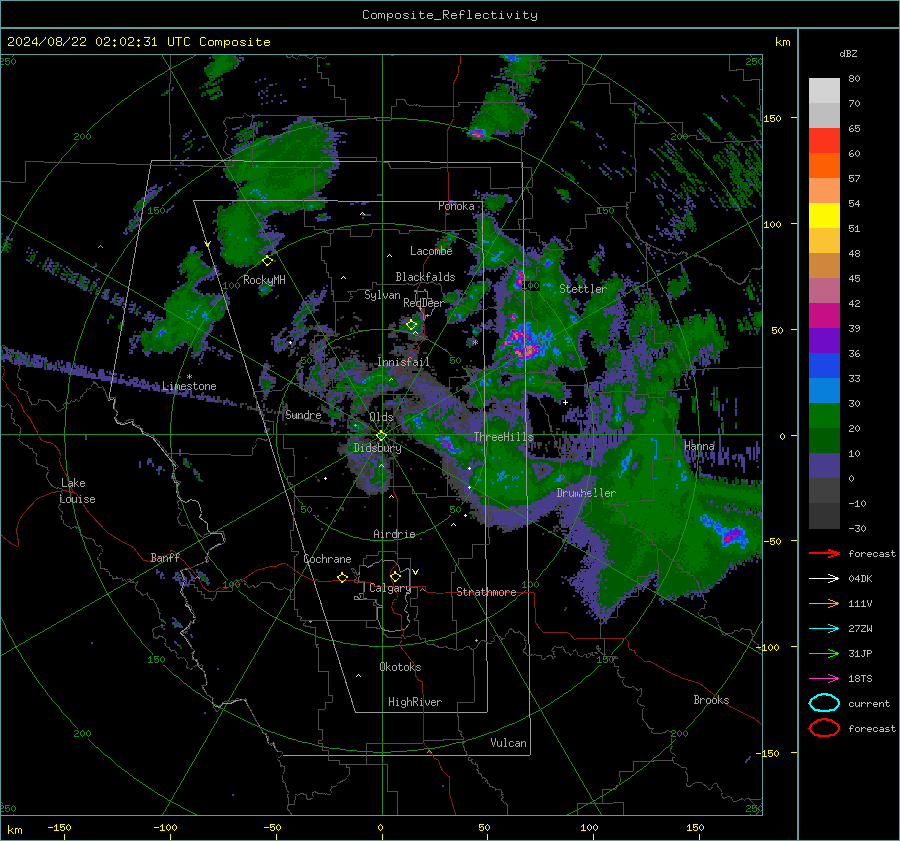Click the Sylvan label on map
Image resolution: width=900 pixels, height=841 pixels.
click(x=382, y=295)
